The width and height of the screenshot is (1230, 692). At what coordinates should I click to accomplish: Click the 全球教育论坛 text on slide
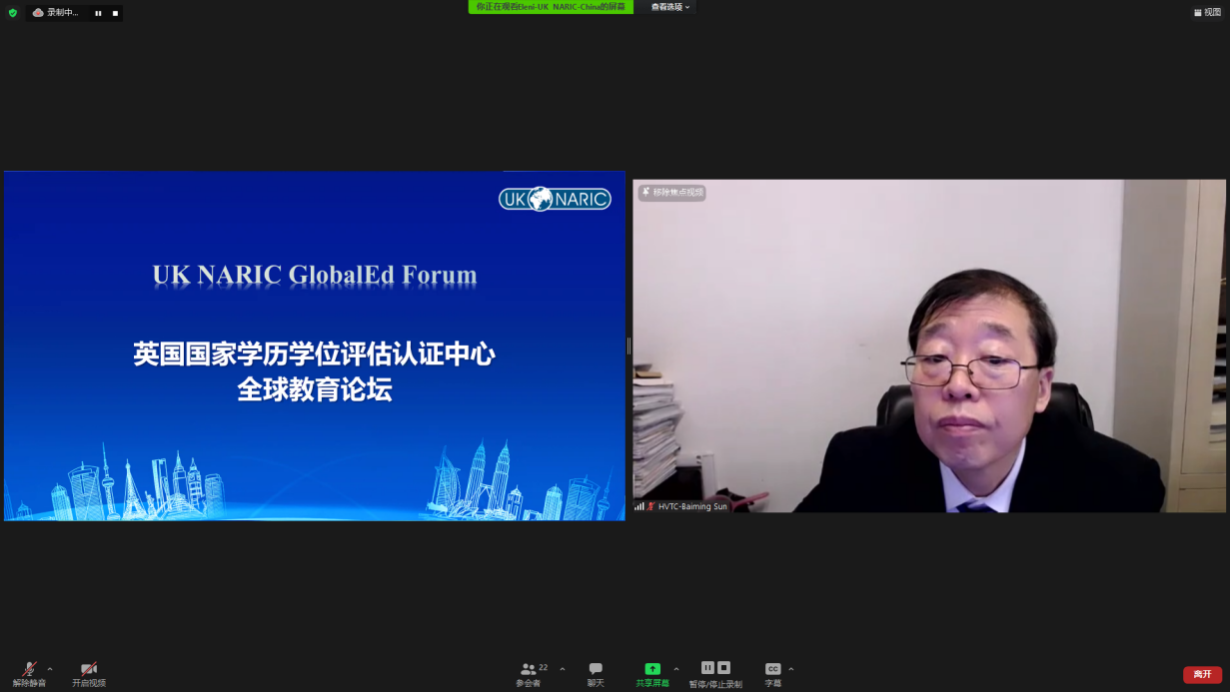314,390
